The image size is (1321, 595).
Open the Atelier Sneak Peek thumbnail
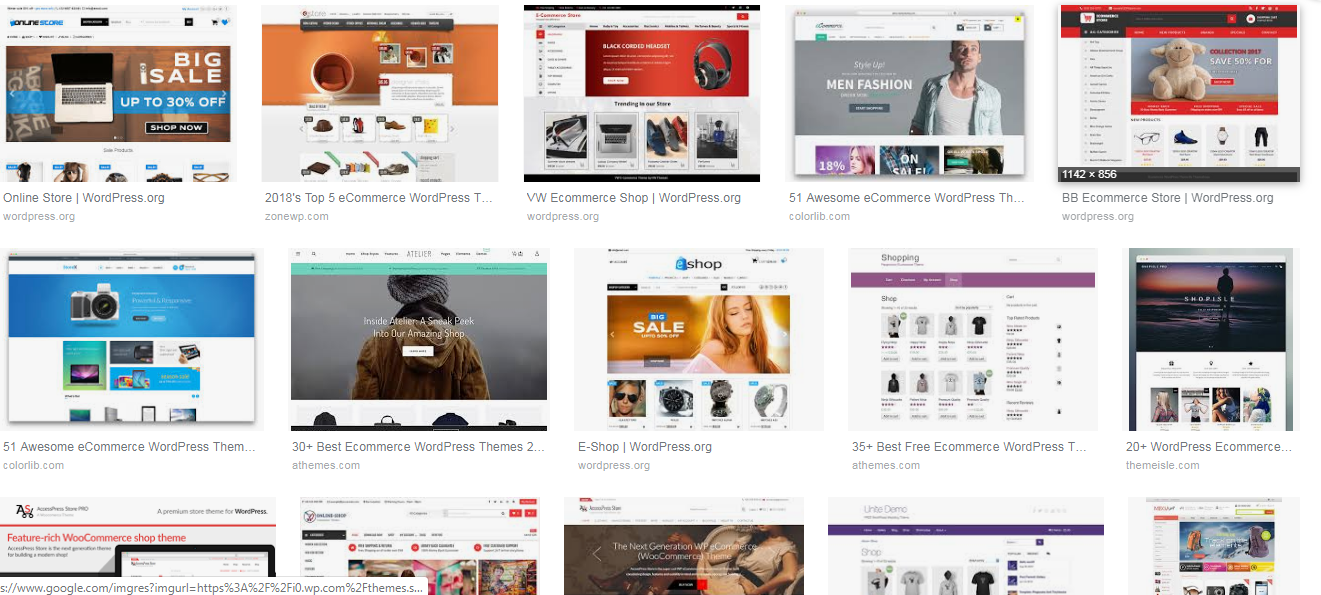pyautogui.click(x=419, y=340)
